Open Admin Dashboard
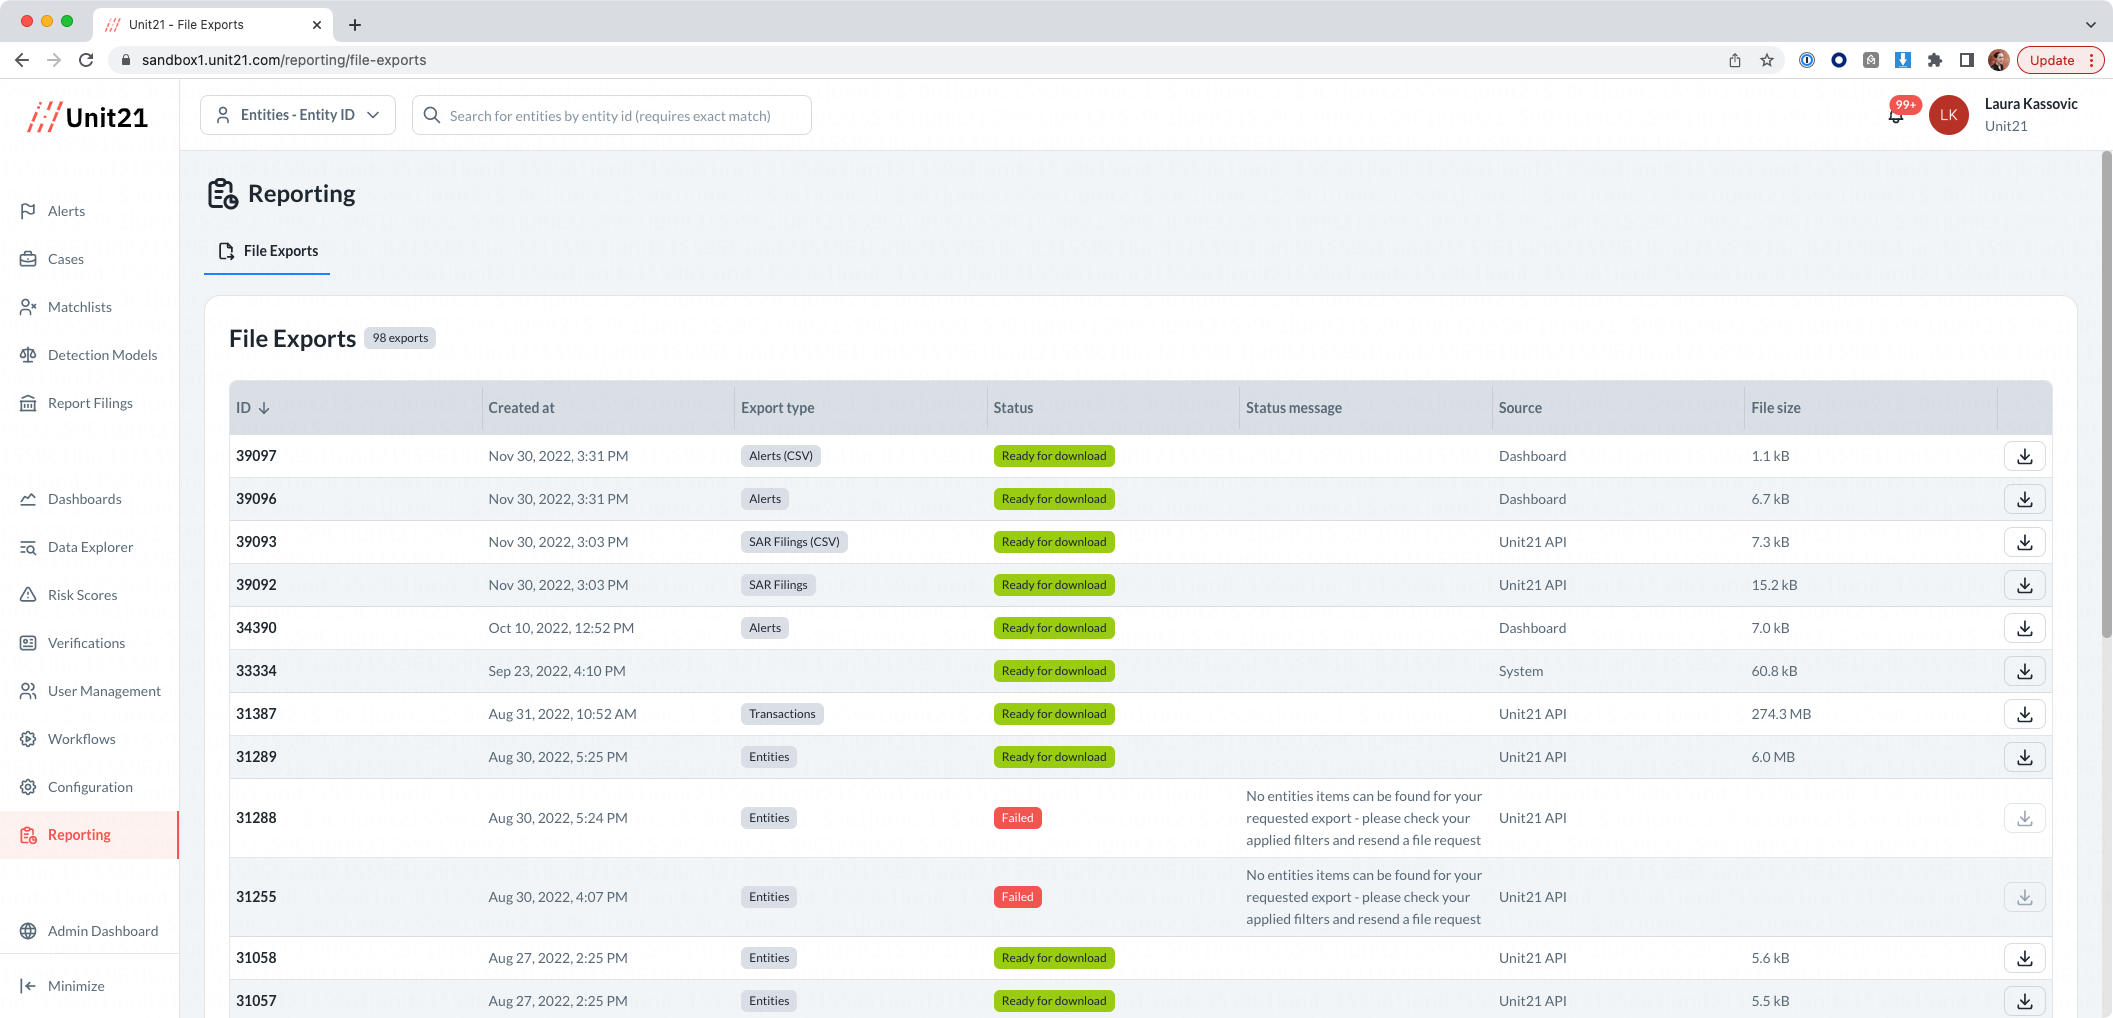 [102, 931]
